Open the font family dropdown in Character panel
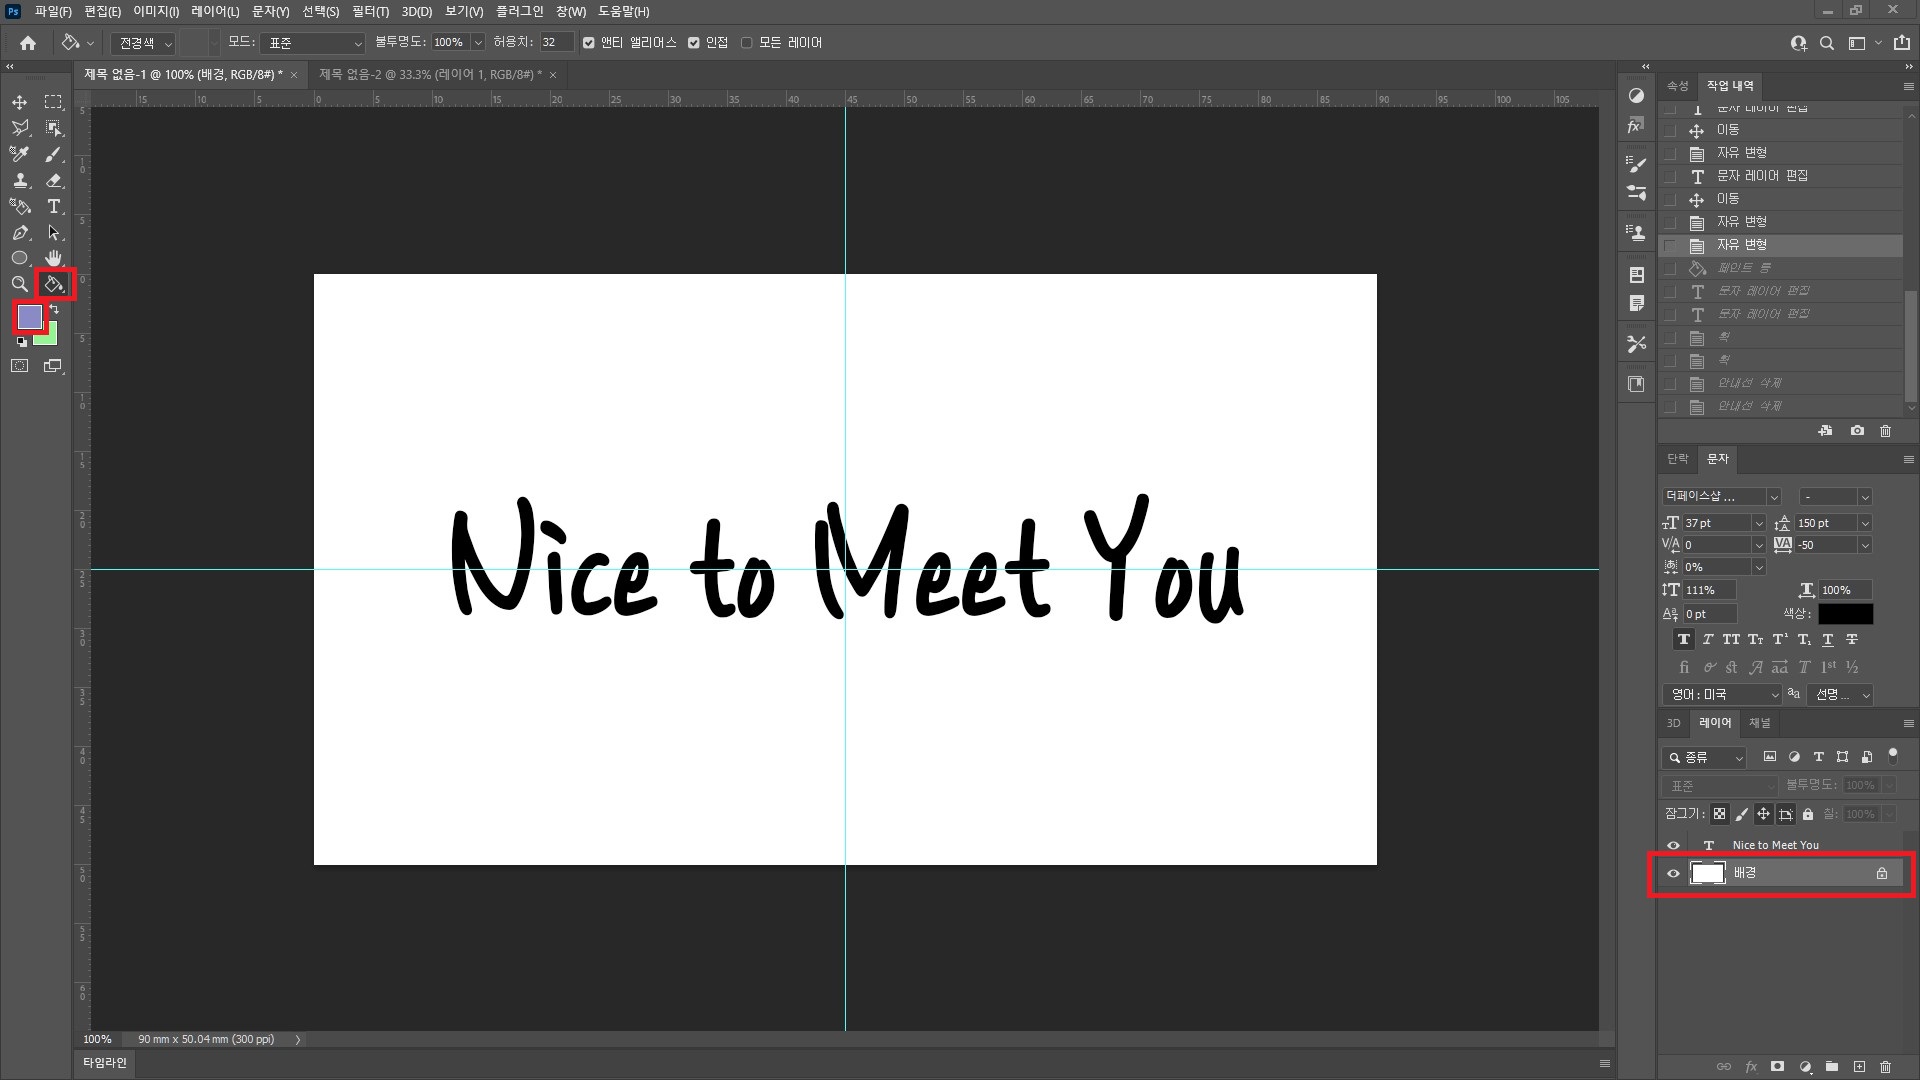Image resolution: width=1920 pixels, height=1080 pixels. point(1773,497)
